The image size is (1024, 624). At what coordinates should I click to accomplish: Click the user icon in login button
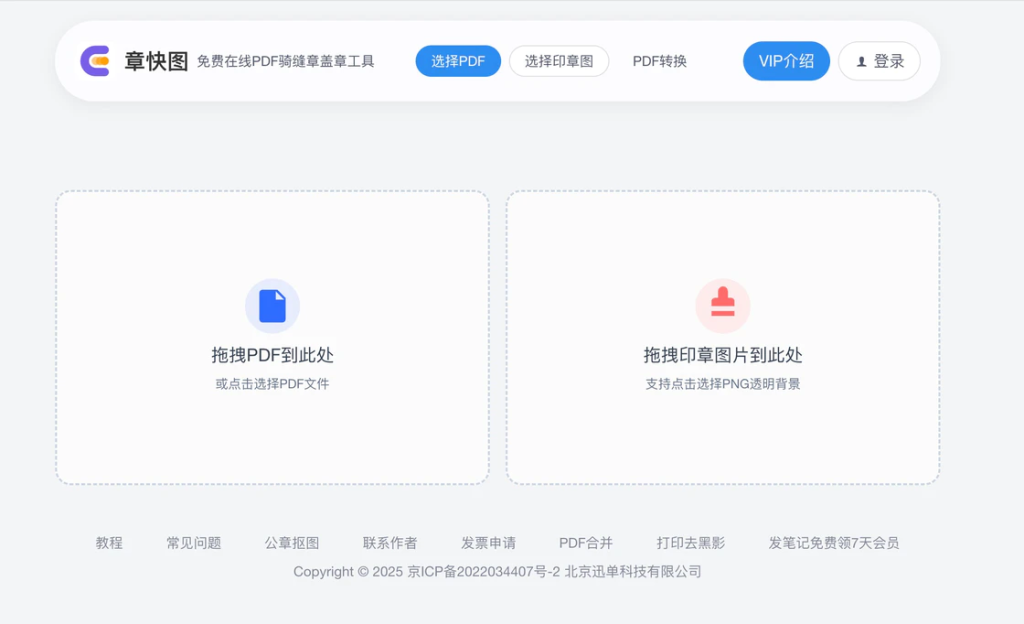(861, 62)
